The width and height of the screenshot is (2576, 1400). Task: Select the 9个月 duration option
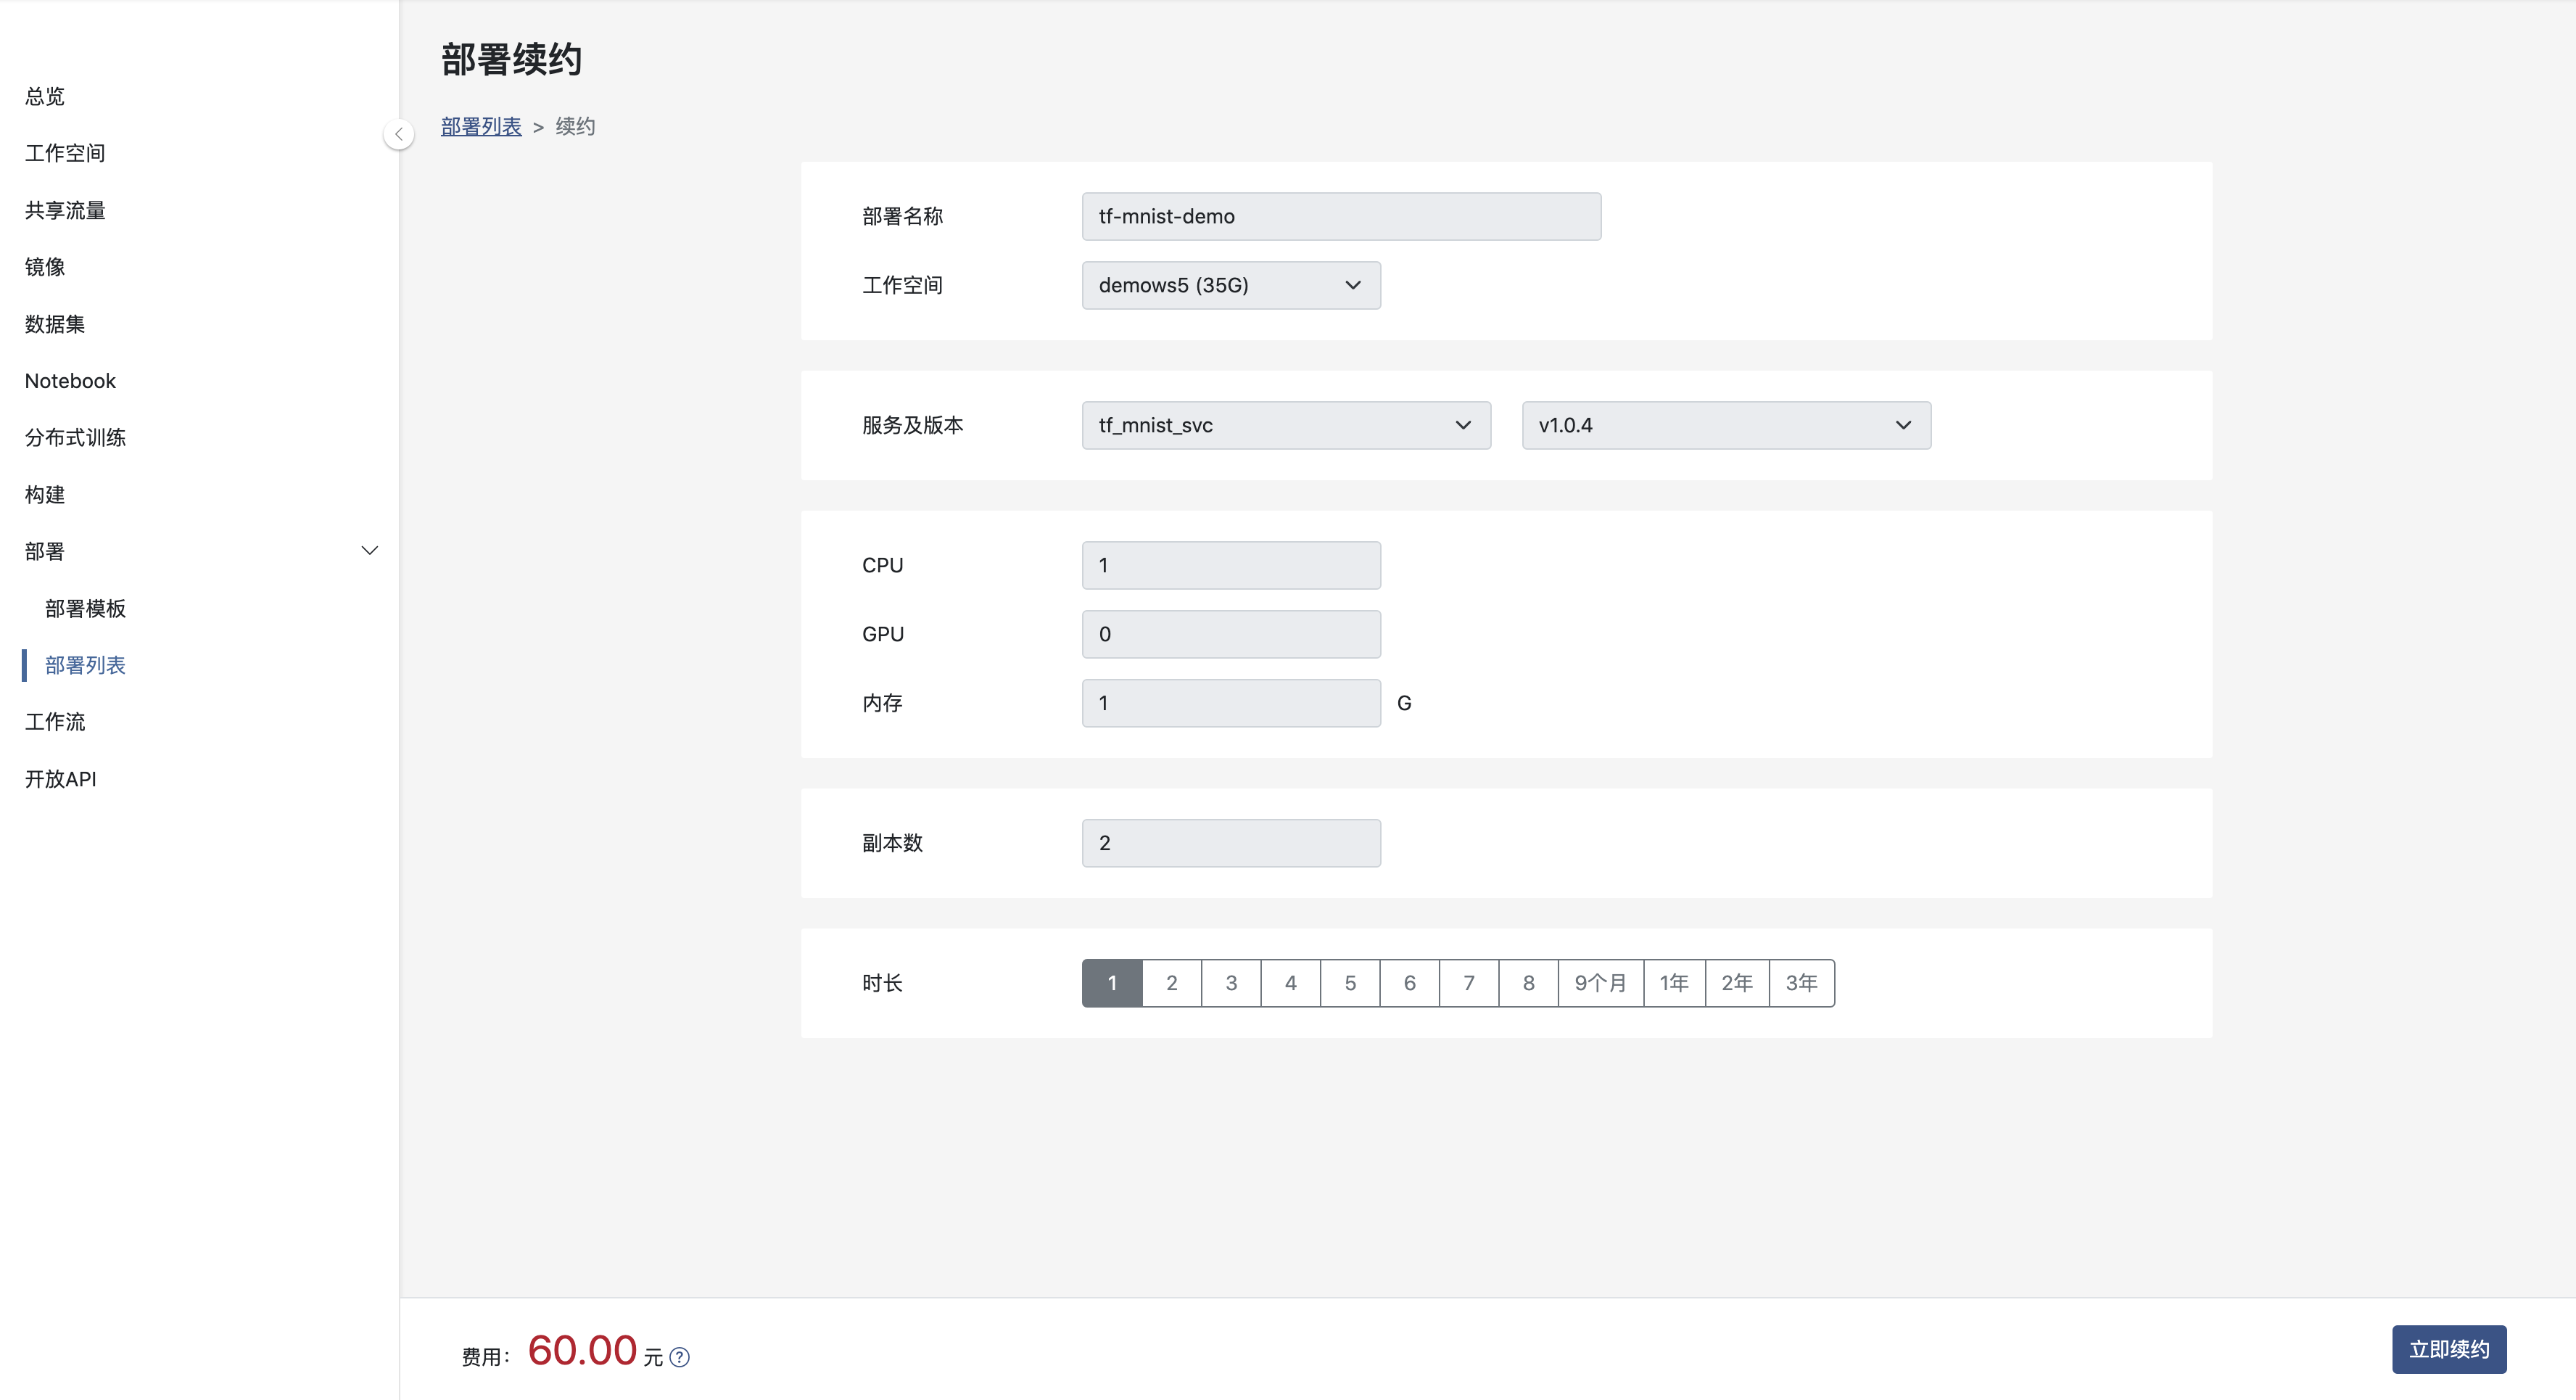click(x=1600, y=983)
